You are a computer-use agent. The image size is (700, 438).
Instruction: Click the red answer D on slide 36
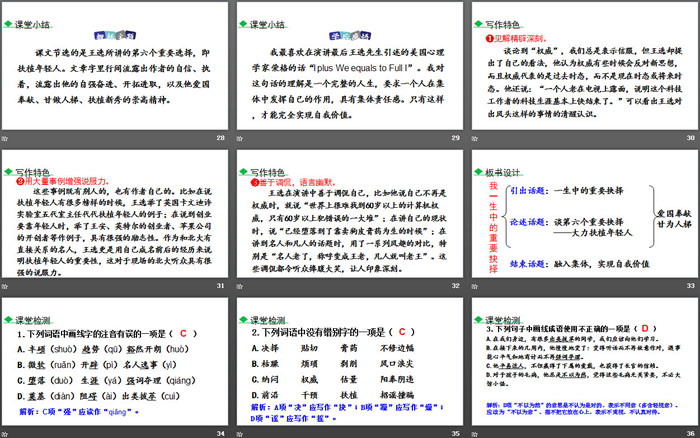point(645,328)
